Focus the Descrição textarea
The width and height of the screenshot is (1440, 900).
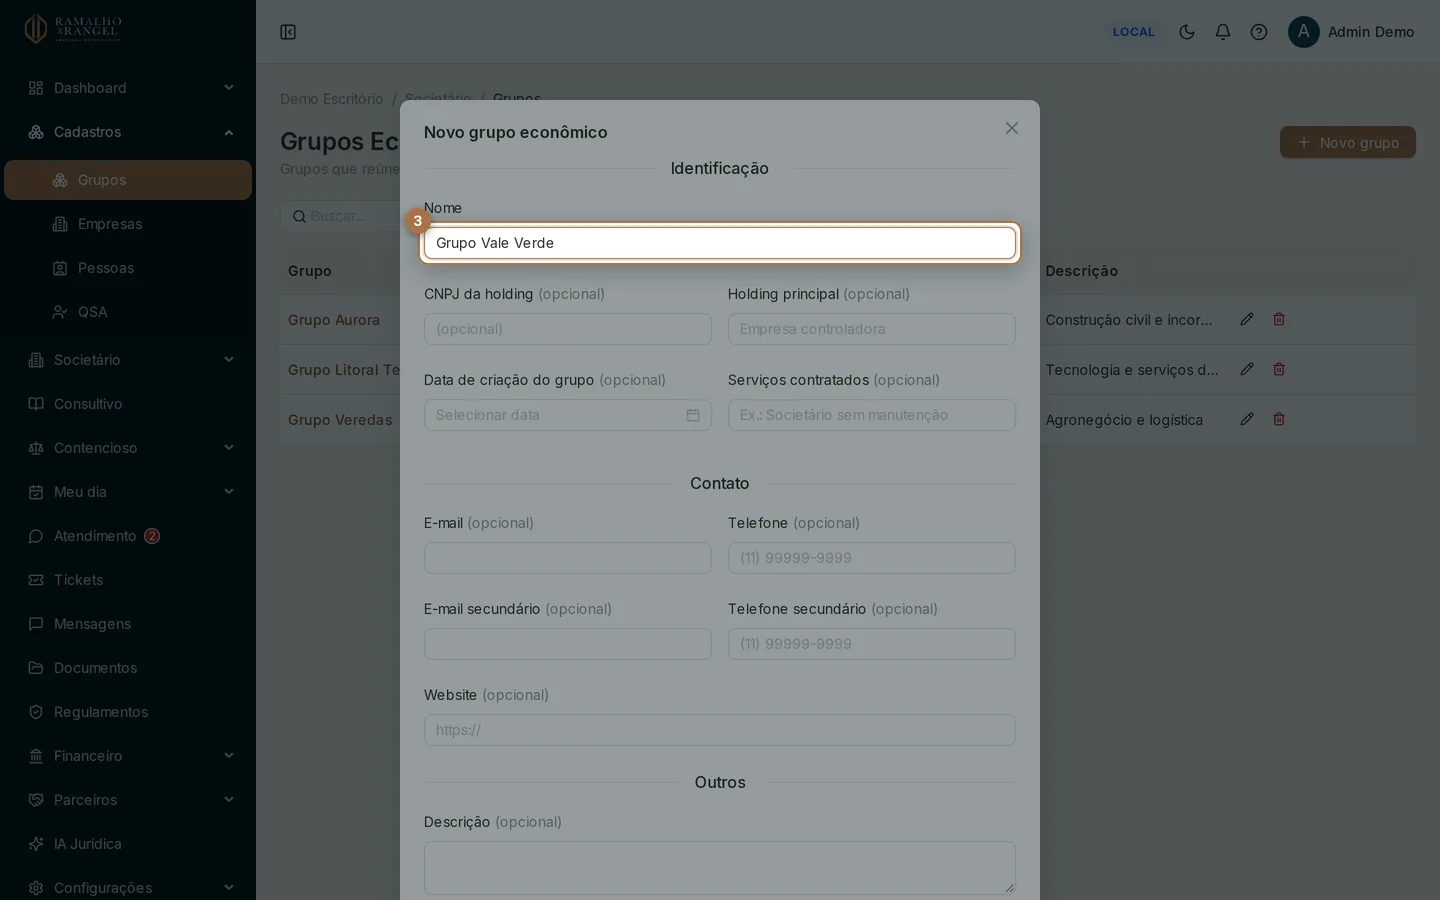[x=720, y=868]
